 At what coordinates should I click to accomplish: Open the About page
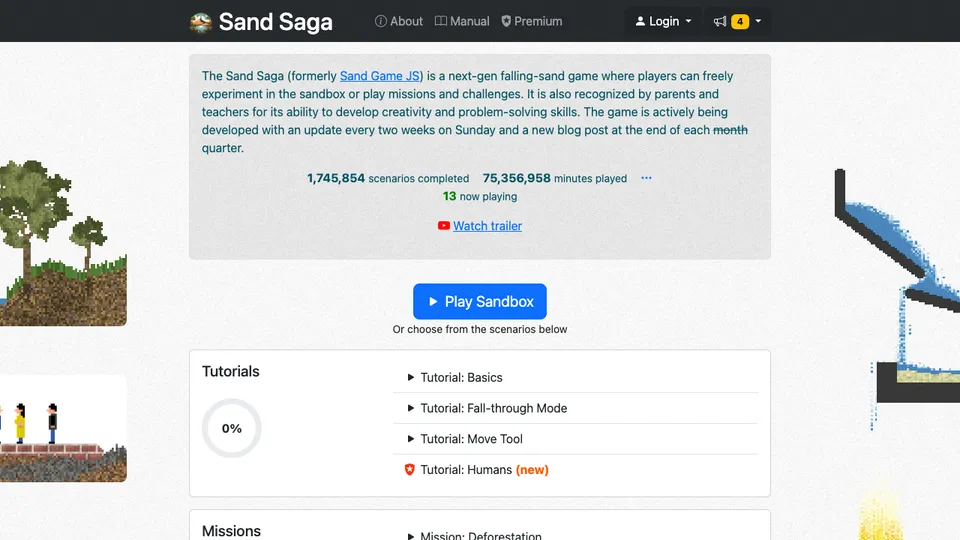399,21
